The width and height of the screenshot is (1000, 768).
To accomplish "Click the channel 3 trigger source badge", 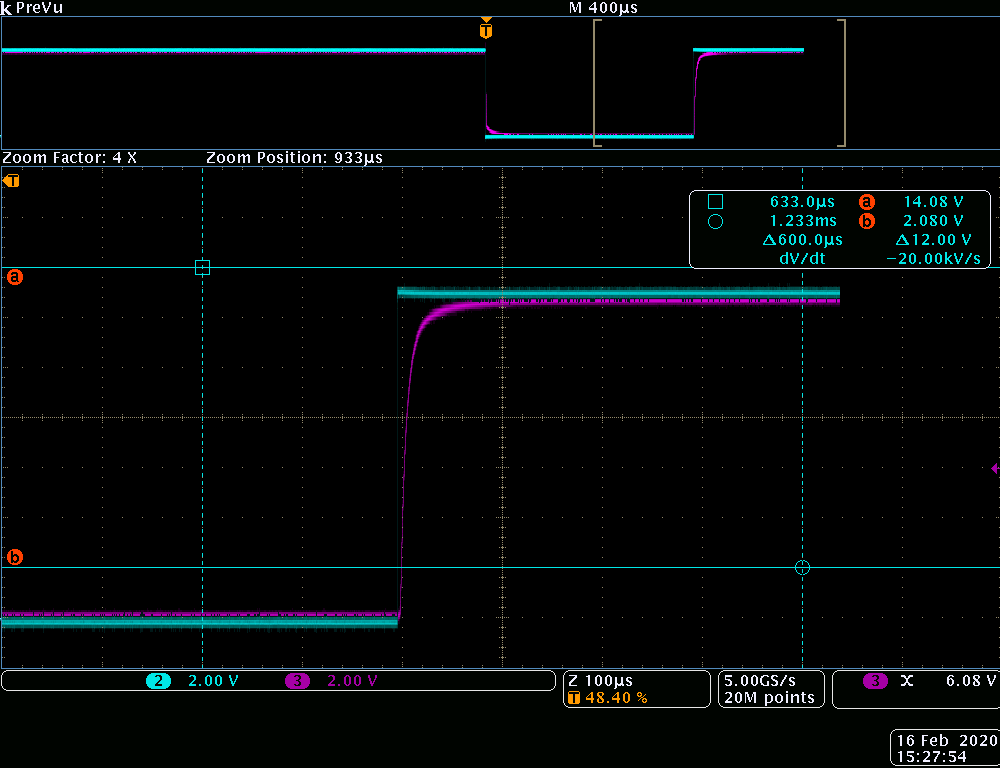I will [875, 681].
